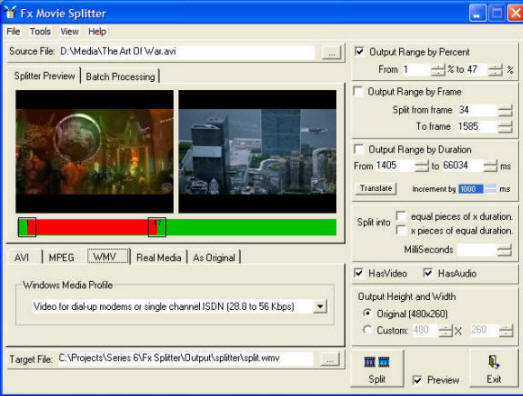Click the left video preview thumbnail

pos(95,151)
